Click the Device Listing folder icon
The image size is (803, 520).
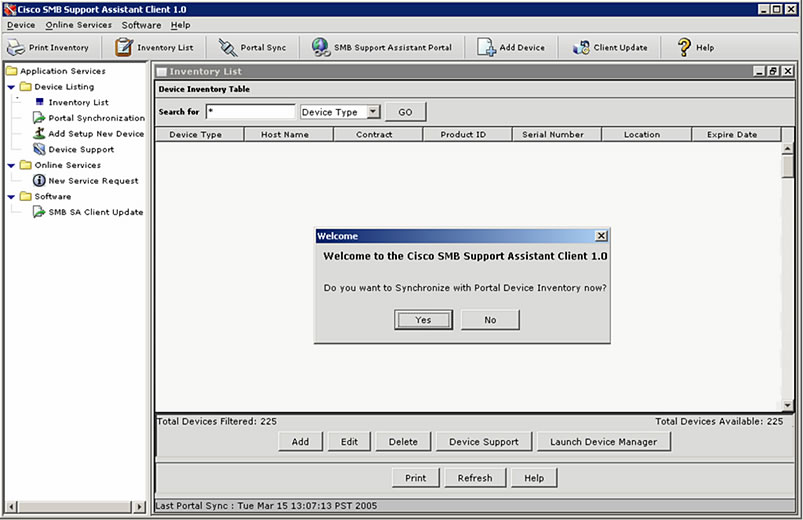(26, 87)
